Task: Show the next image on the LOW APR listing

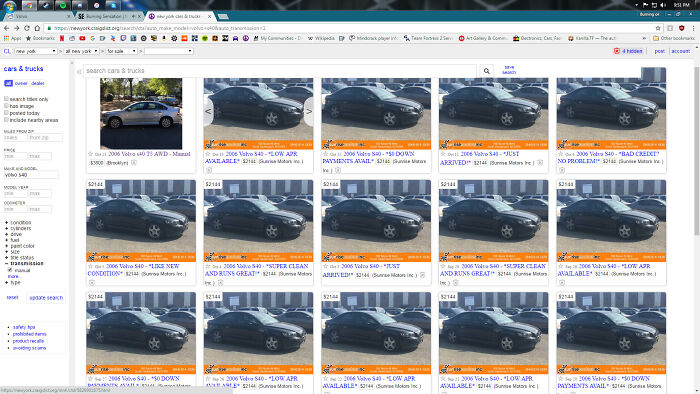Action: 308,112
